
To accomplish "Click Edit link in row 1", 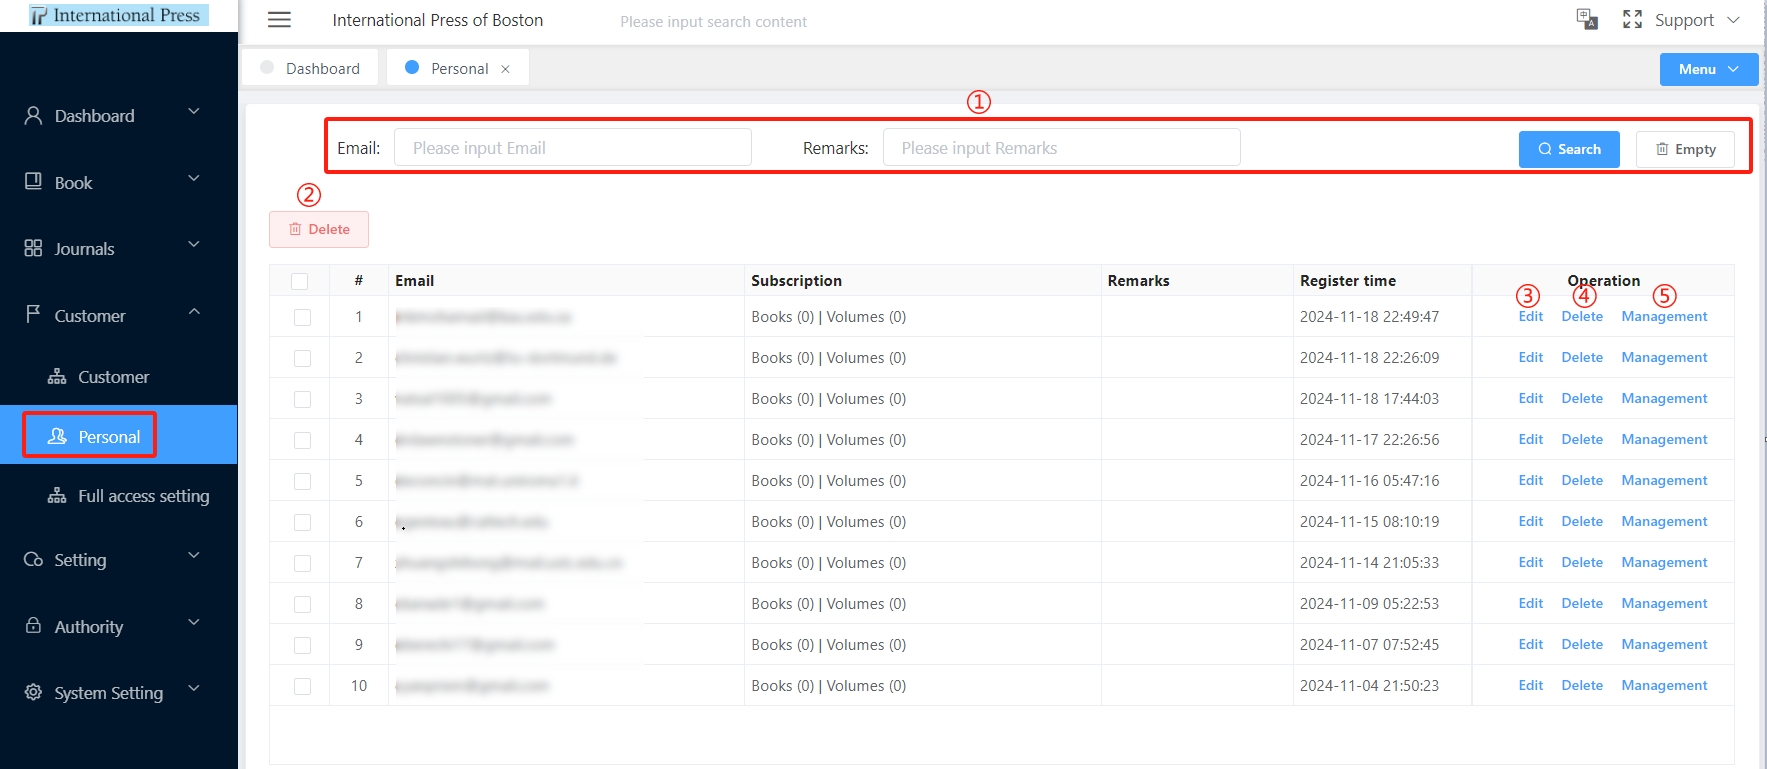I will click(1530, 317).
